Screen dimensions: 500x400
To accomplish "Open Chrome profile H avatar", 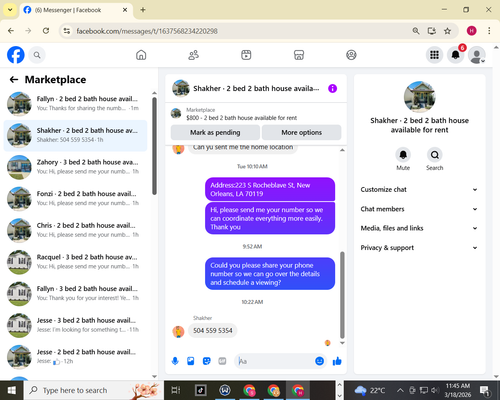I will click(471, 31).
